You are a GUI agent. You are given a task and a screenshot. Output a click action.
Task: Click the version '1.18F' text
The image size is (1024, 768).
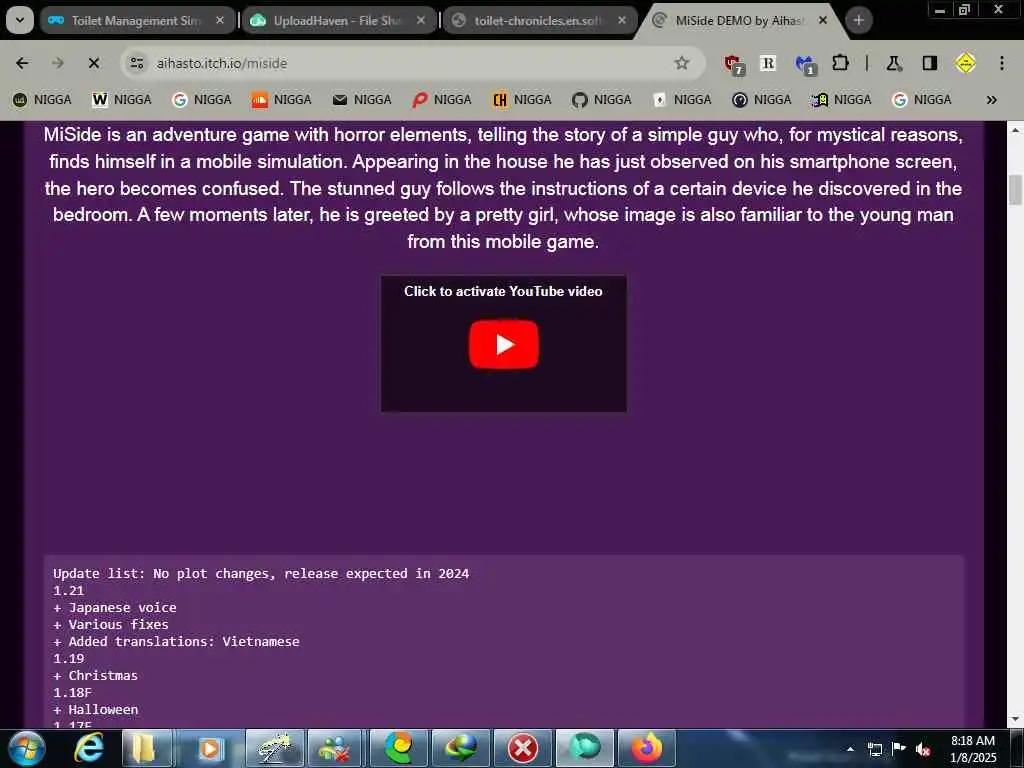coord(72,692)
